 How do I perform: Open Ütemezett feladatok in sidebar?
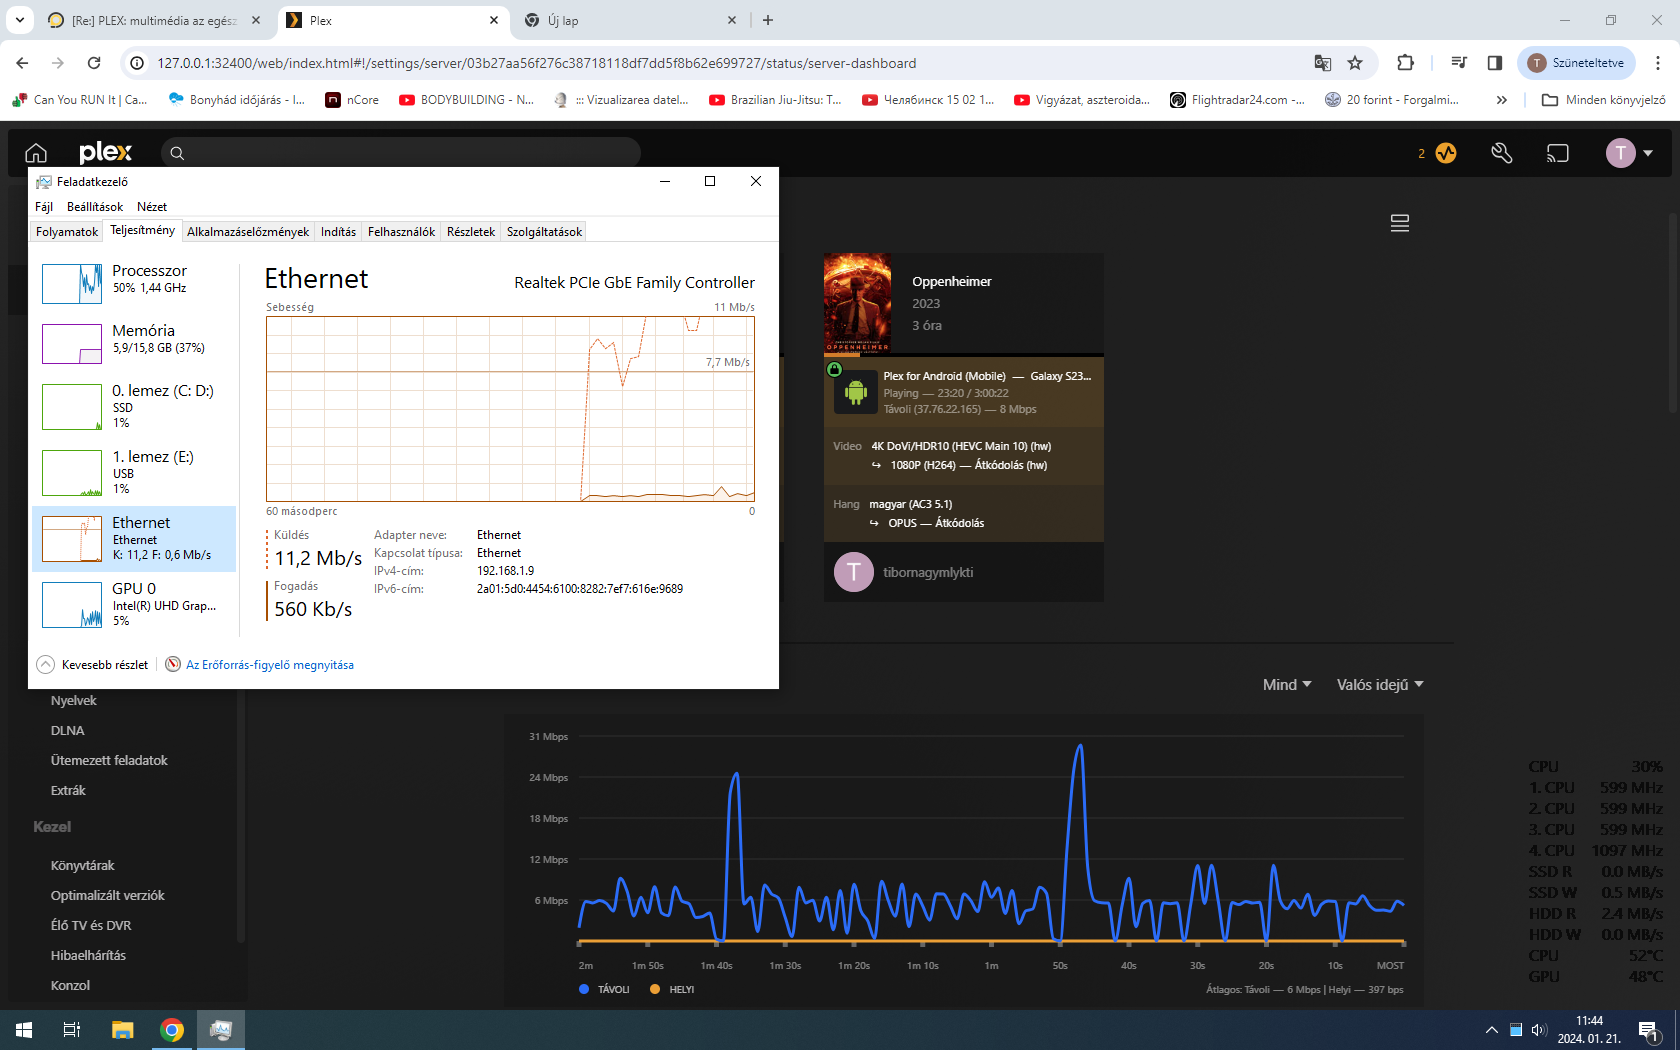tap(109, 761)
